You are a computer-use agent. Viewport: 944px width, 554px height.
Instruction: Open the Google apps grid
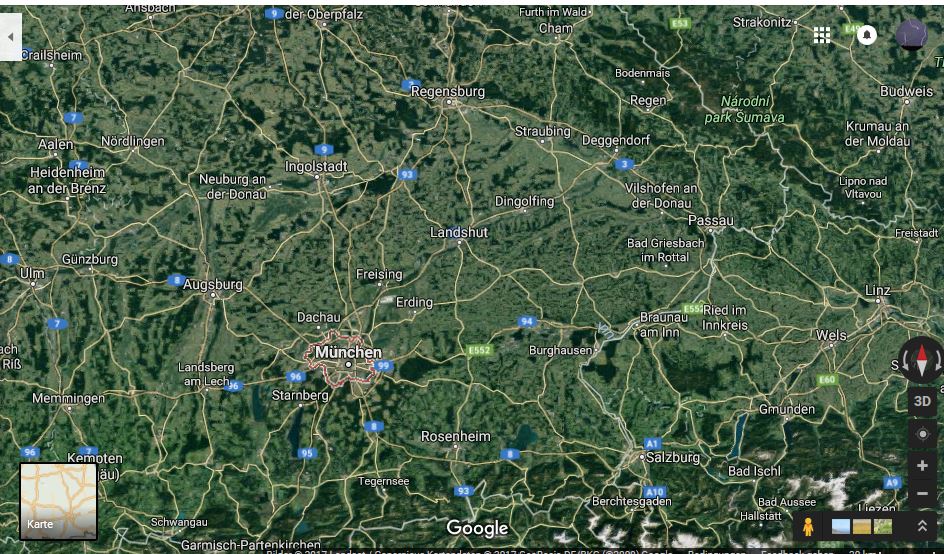[822, 35]
